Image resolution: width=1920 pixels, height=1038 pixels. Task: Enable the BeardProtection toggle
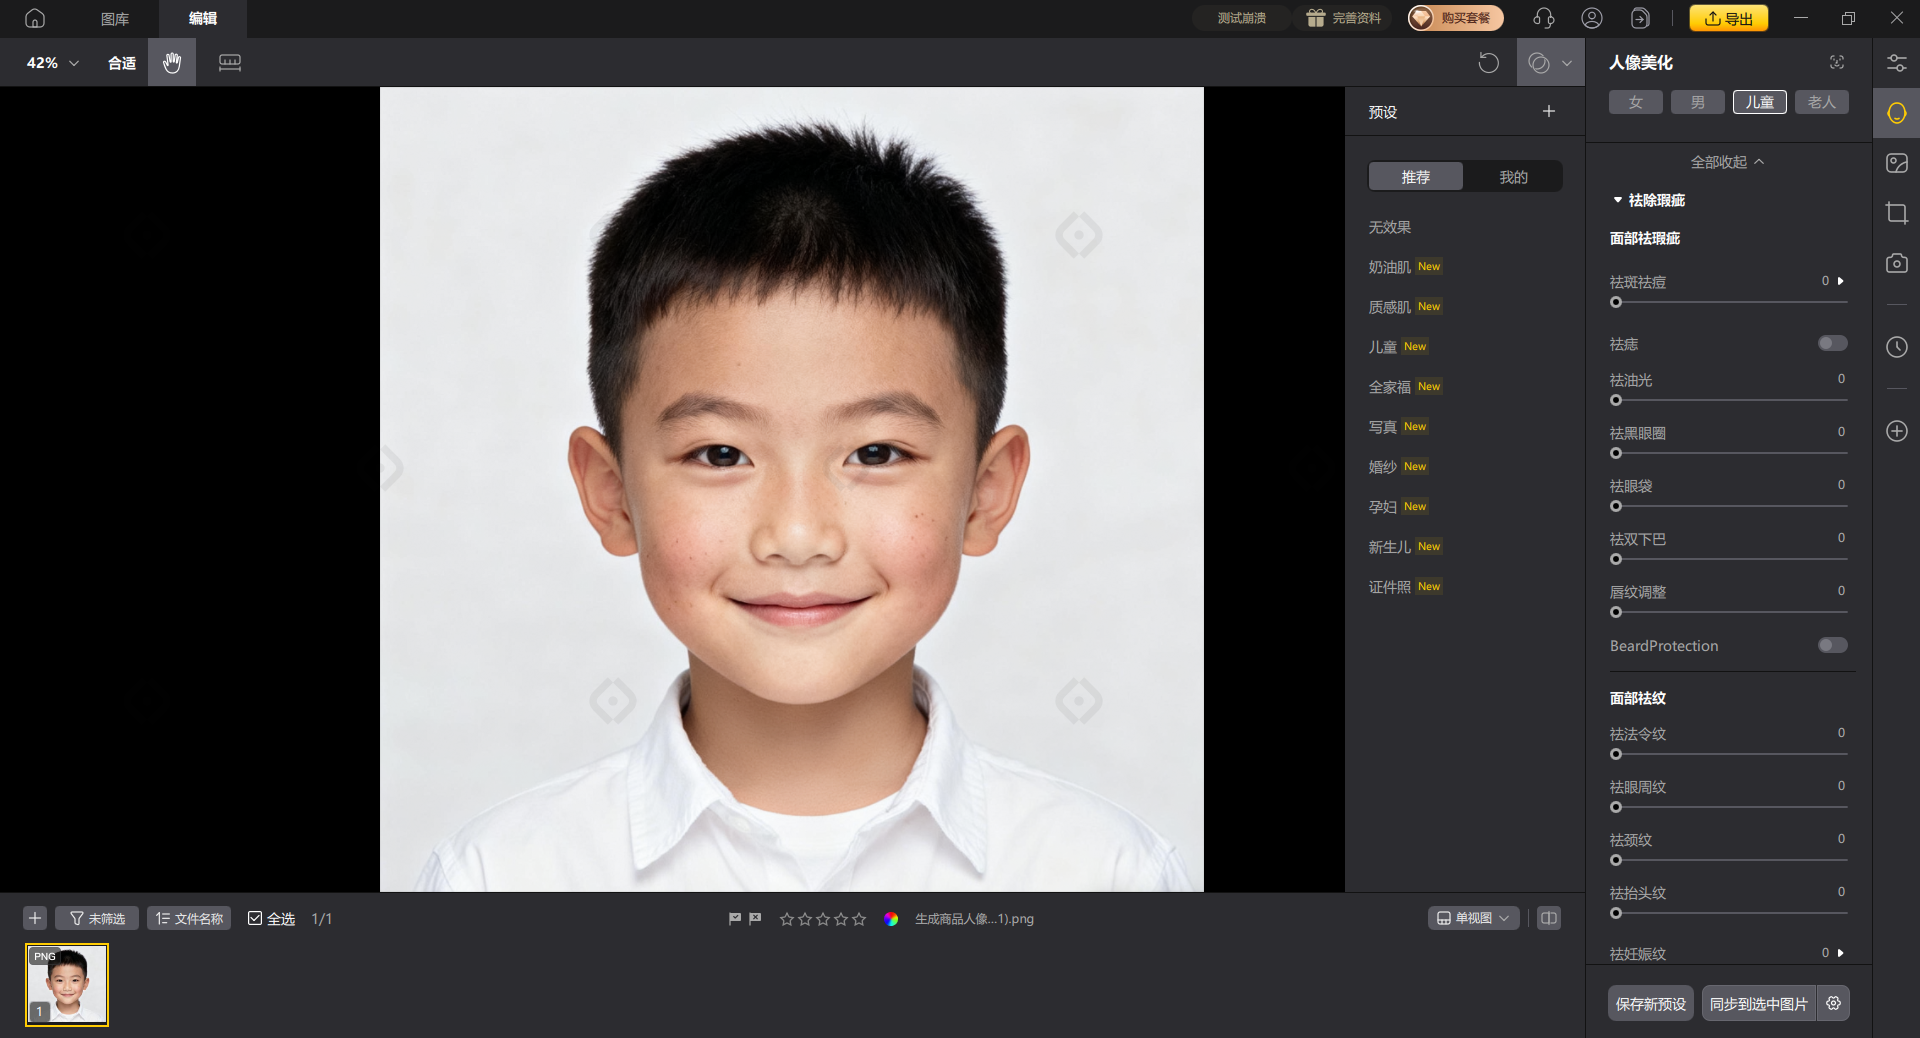[1832, 646]
